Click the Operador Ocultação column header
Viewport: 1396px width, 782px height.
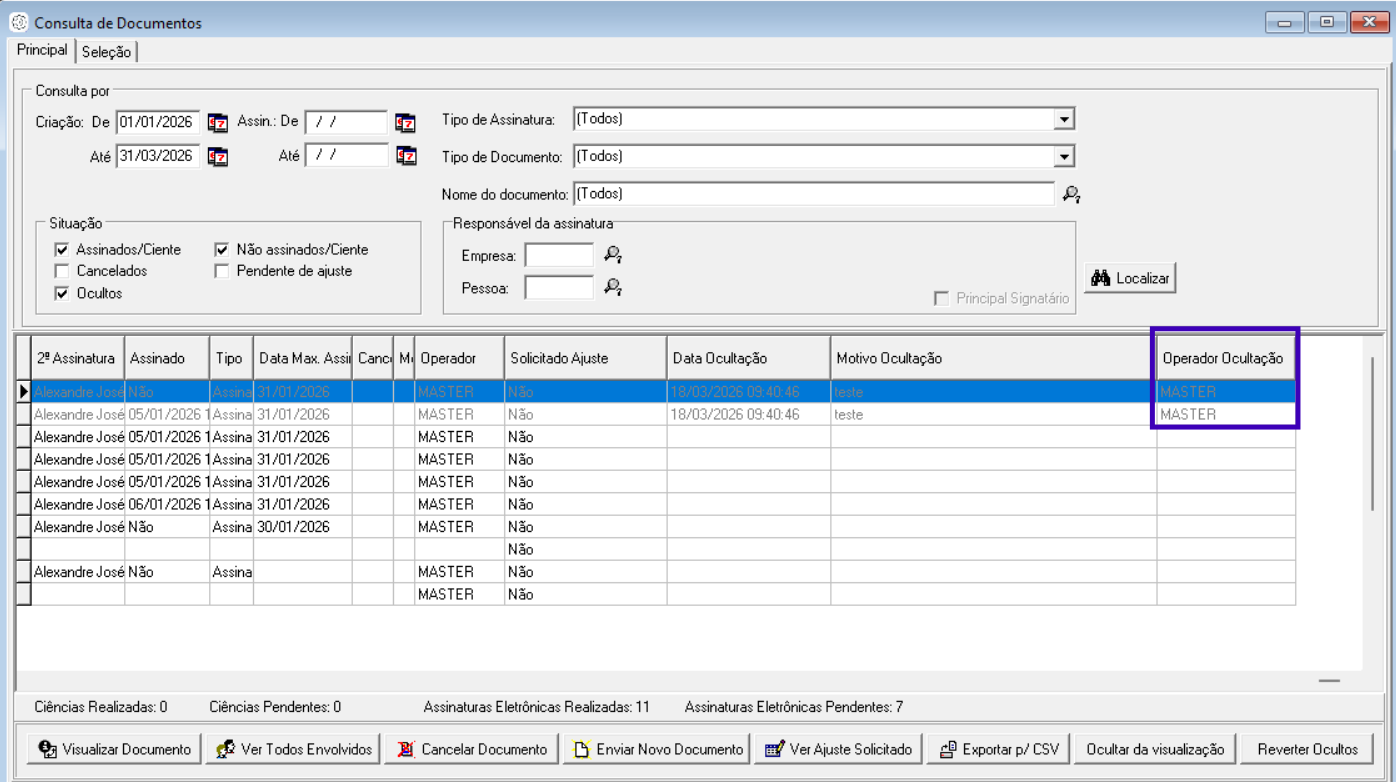(1222, 358)
